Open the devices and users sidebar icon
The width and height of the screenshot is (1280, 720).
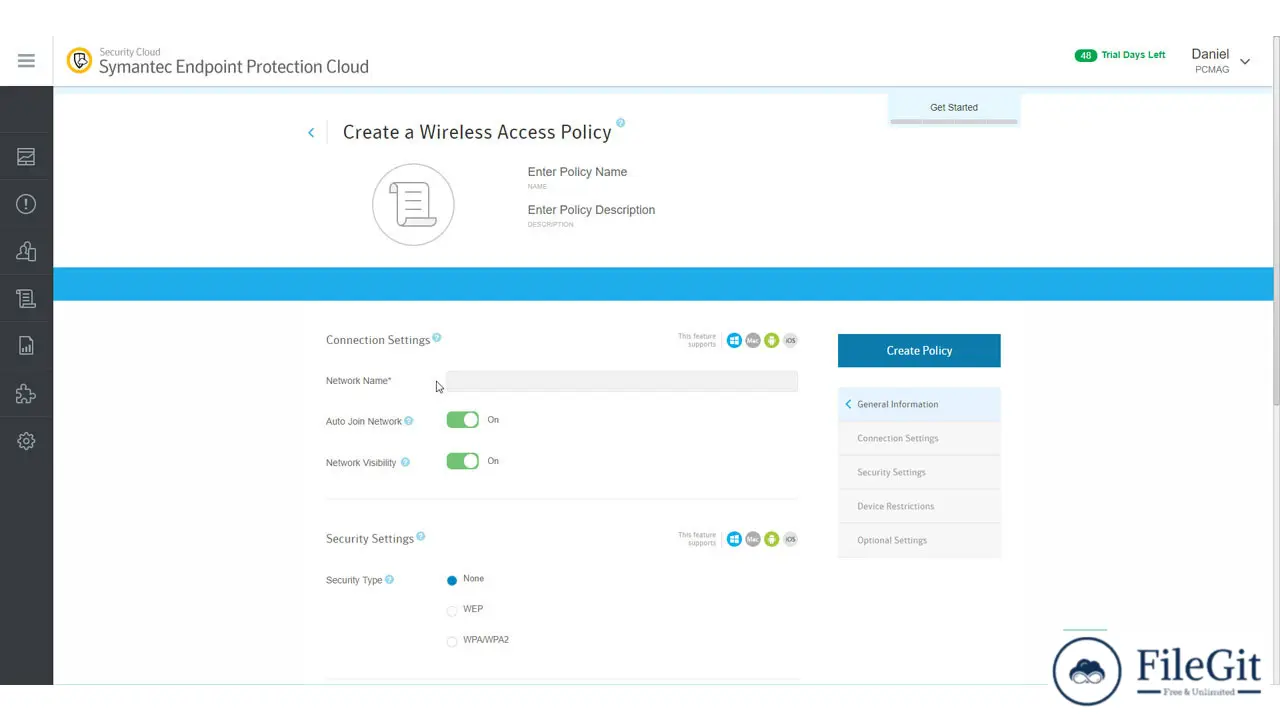(26, 251)
